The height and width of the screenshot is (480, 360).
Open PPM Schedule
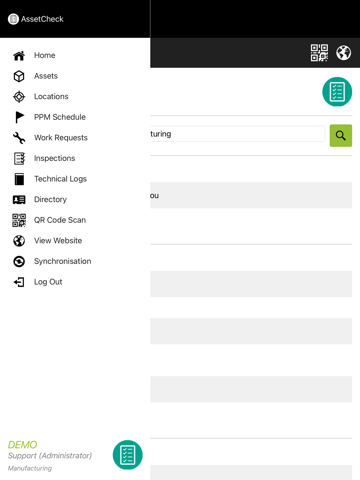[x=60, y=117]
